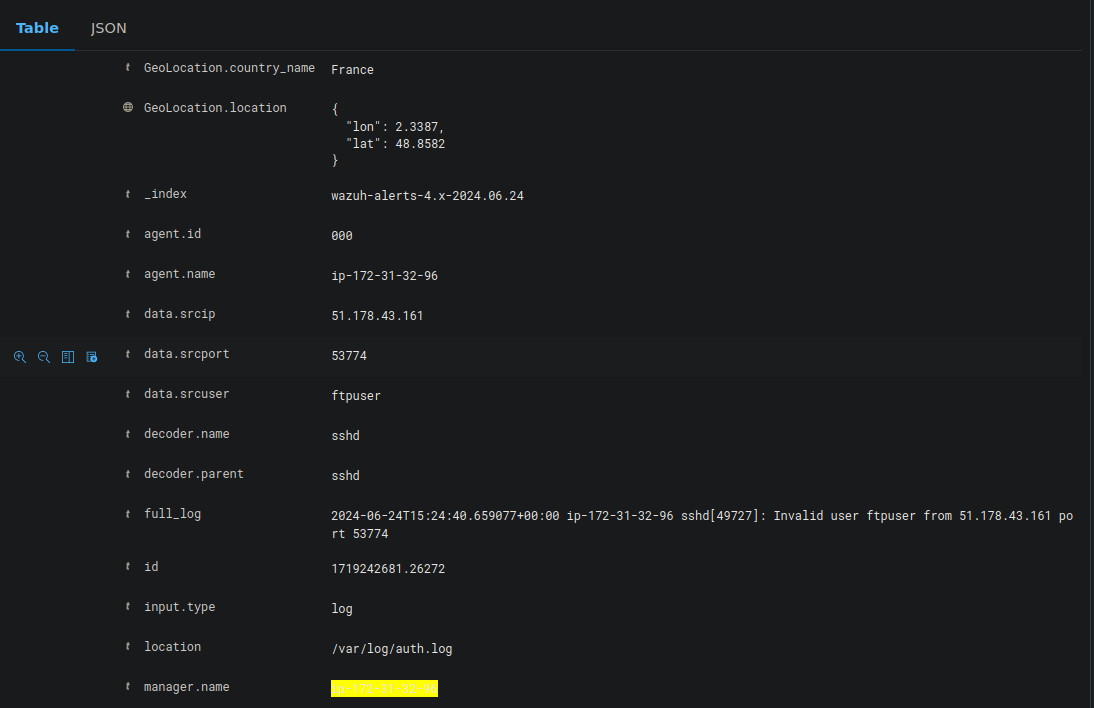Screen dimensions: 1094x708
Task: Switch to the Table tab
Action: pos(37,28)
